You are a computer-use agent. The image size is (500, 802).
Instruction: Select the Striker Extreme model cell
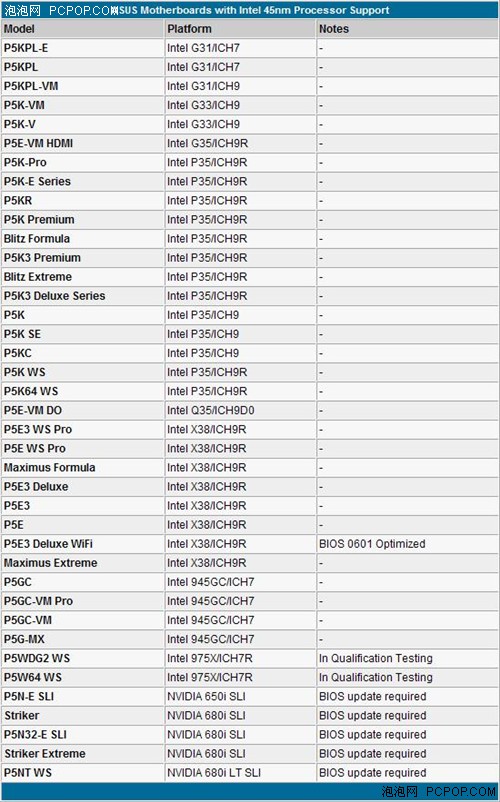(x=82, y=753)
